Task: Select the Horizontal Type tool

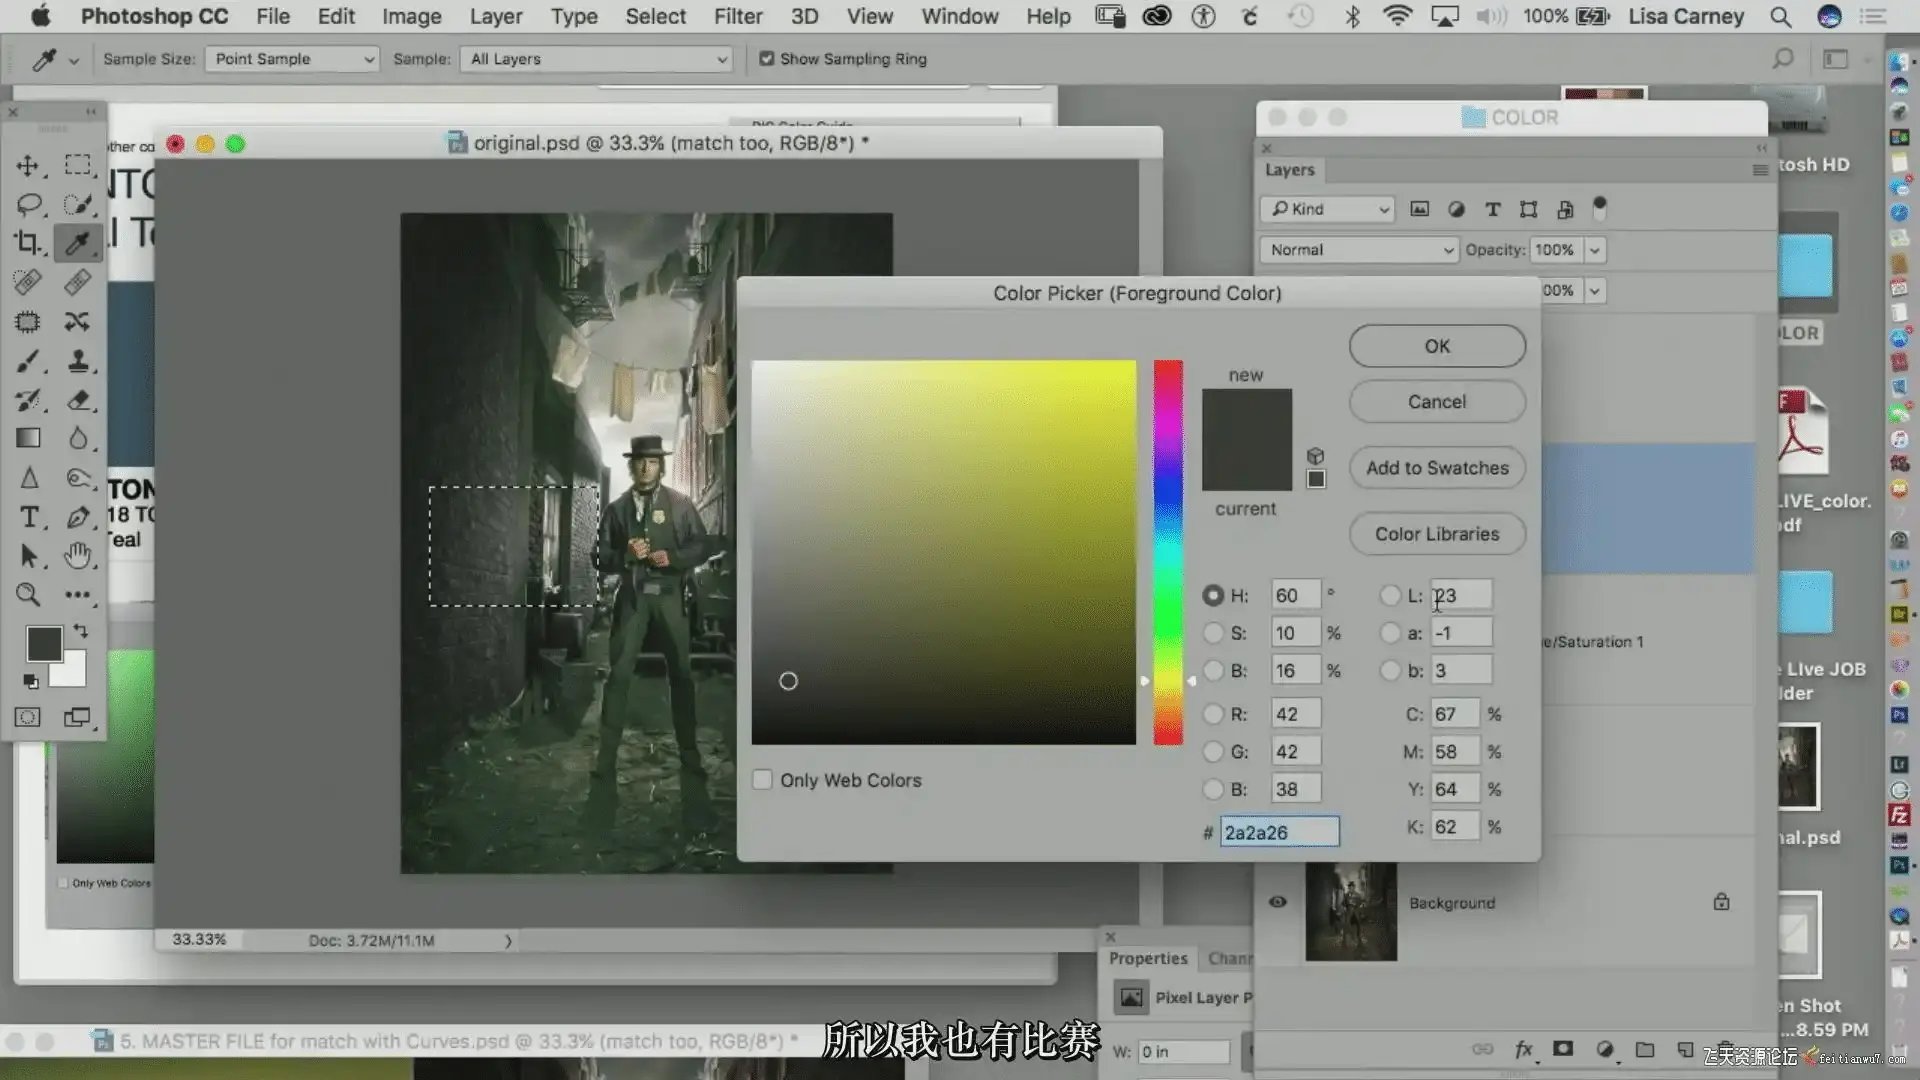Action: [29, 517]
